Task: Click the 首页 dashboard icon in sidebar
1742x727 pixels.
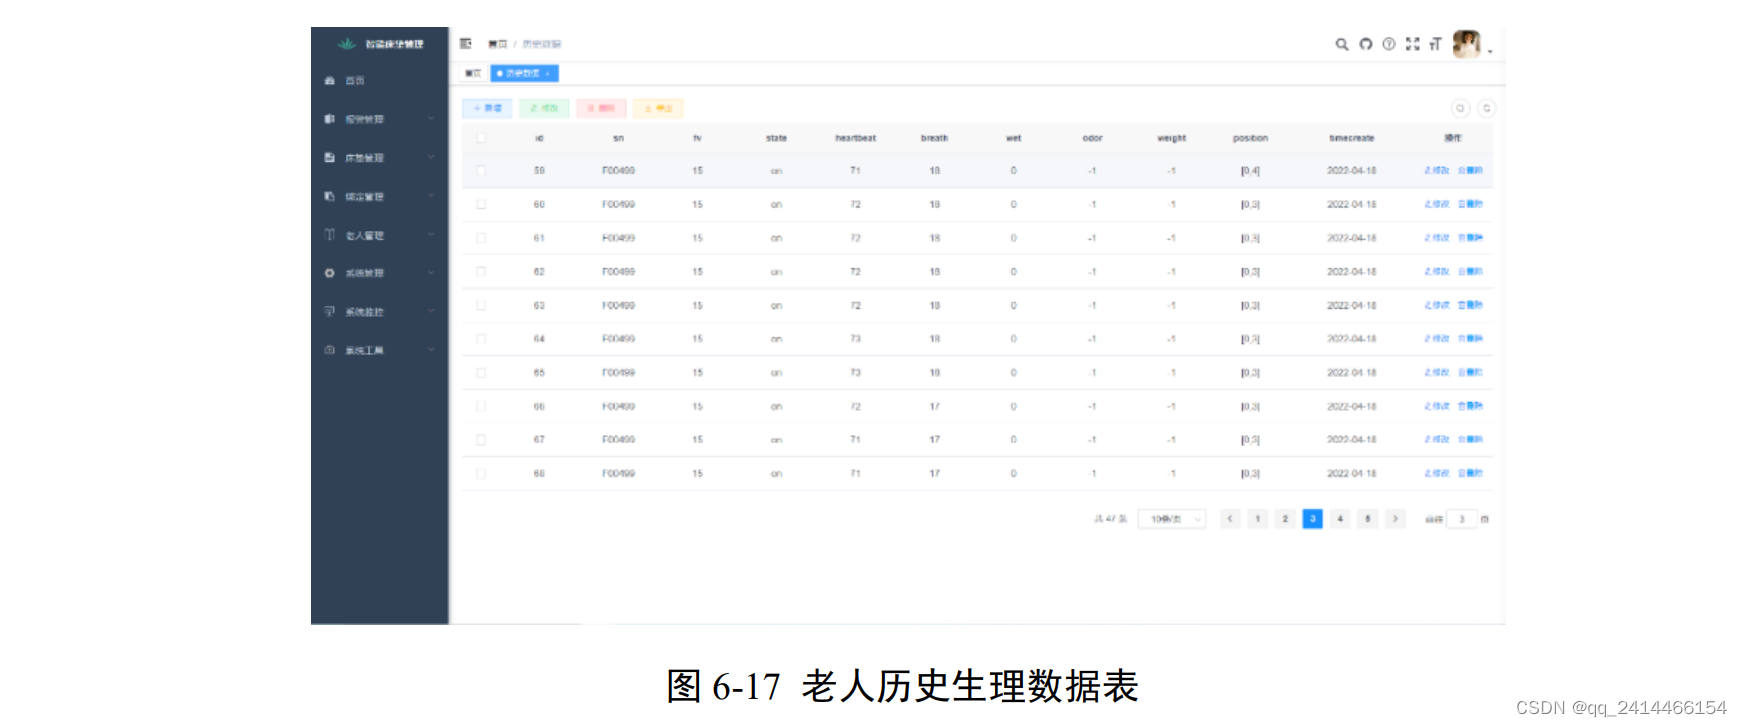Action: pos(329,81)
